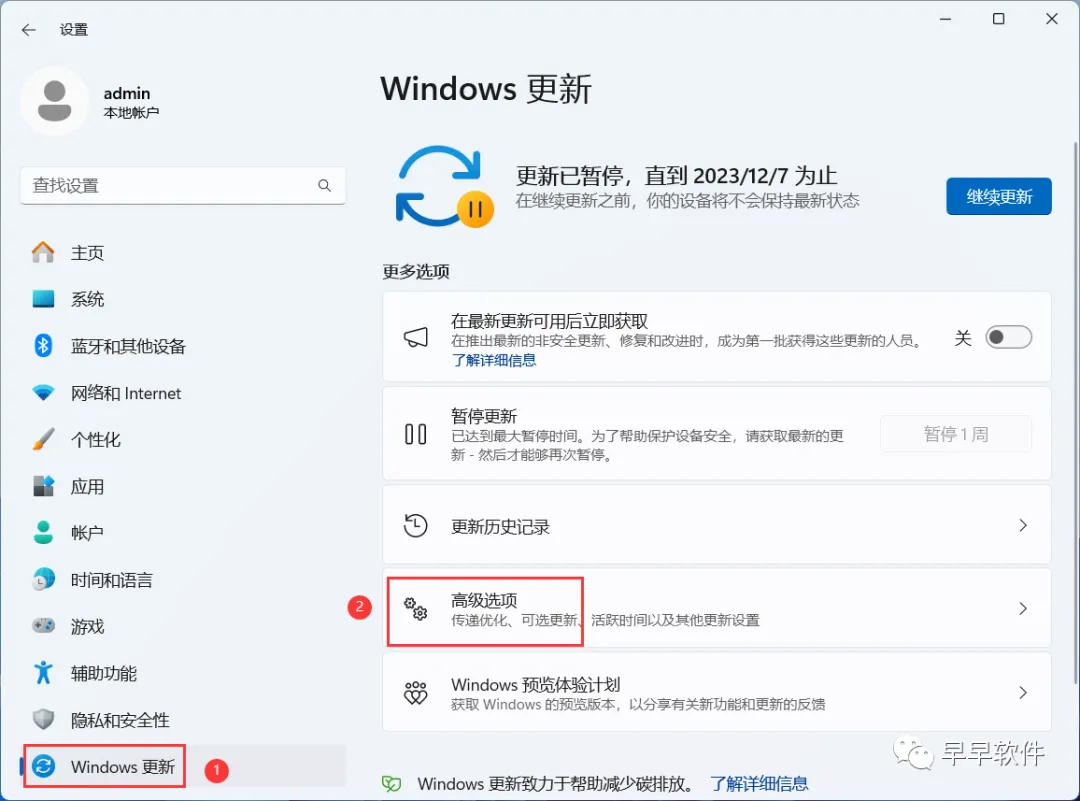
Task: Click the 系统 monitor icon
Action: coord(43,299)
